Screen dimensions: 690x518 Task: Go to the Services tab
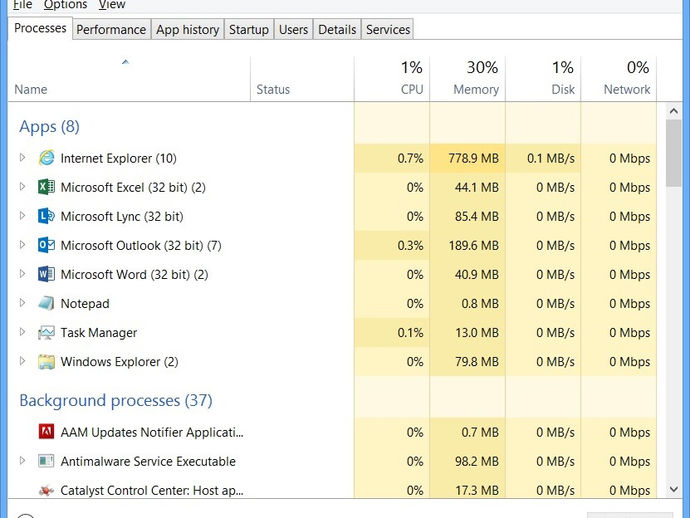click(388, 29)
